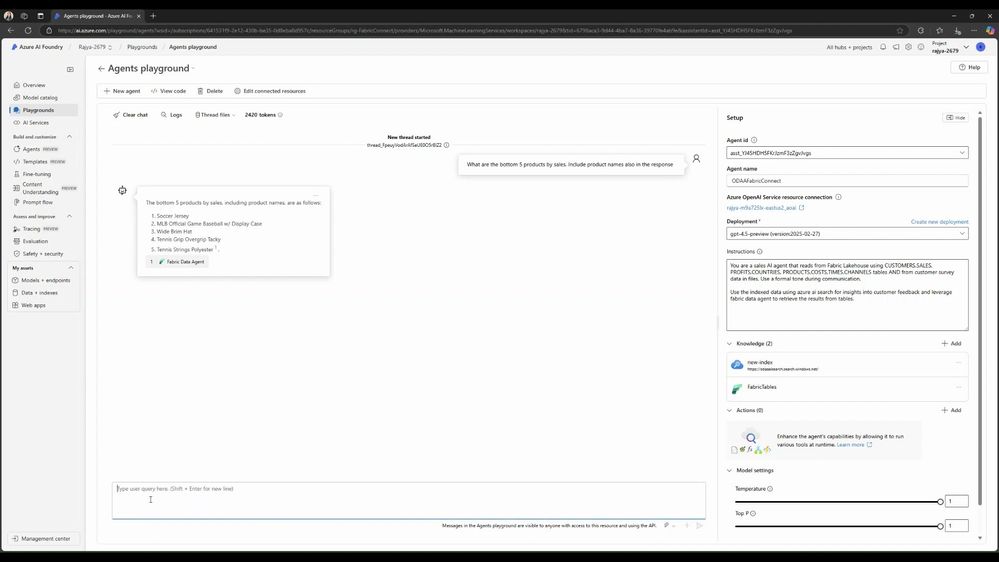Show info tooltip for Top P
Screen dimensions: 999x562
coord(753,513)
